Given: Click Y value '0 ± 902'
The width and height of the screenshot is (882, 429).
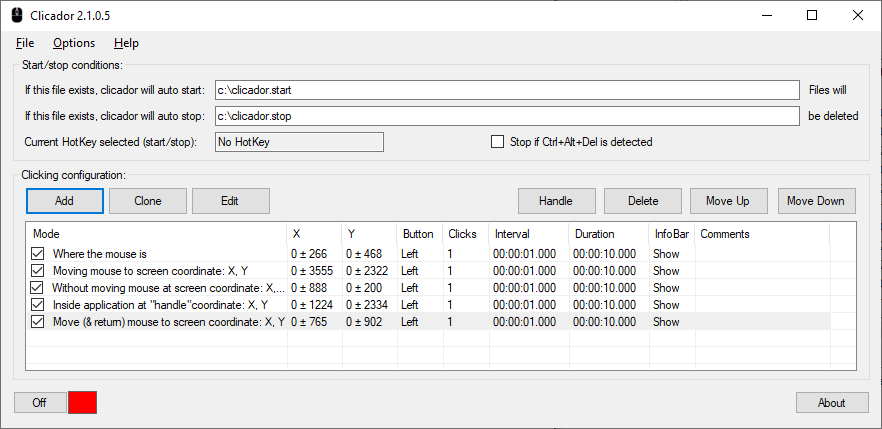Looking at the screenshot, I should [364, 322].
